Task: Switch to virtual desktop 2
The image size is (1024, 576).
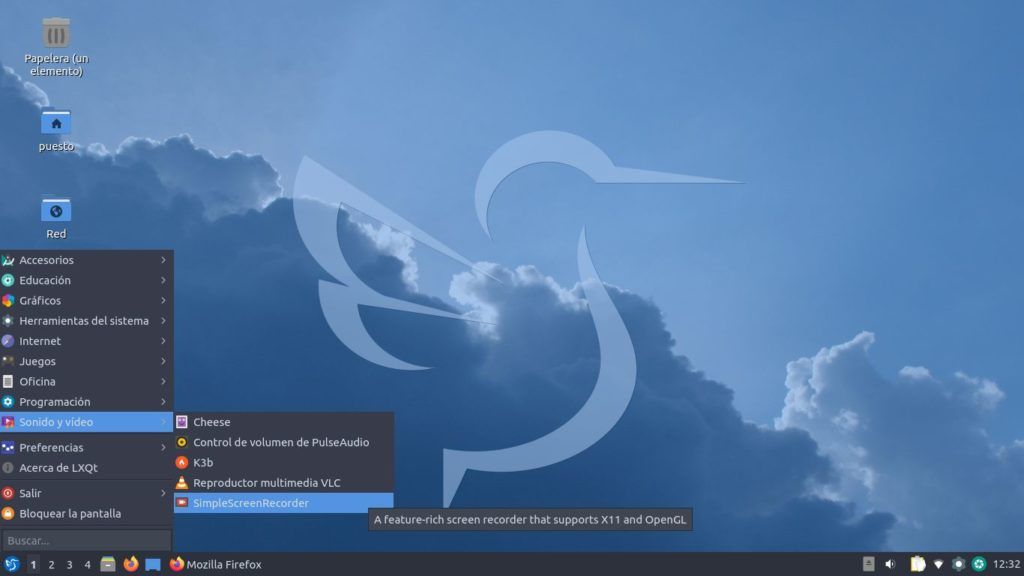Action: tap(51, 565)
